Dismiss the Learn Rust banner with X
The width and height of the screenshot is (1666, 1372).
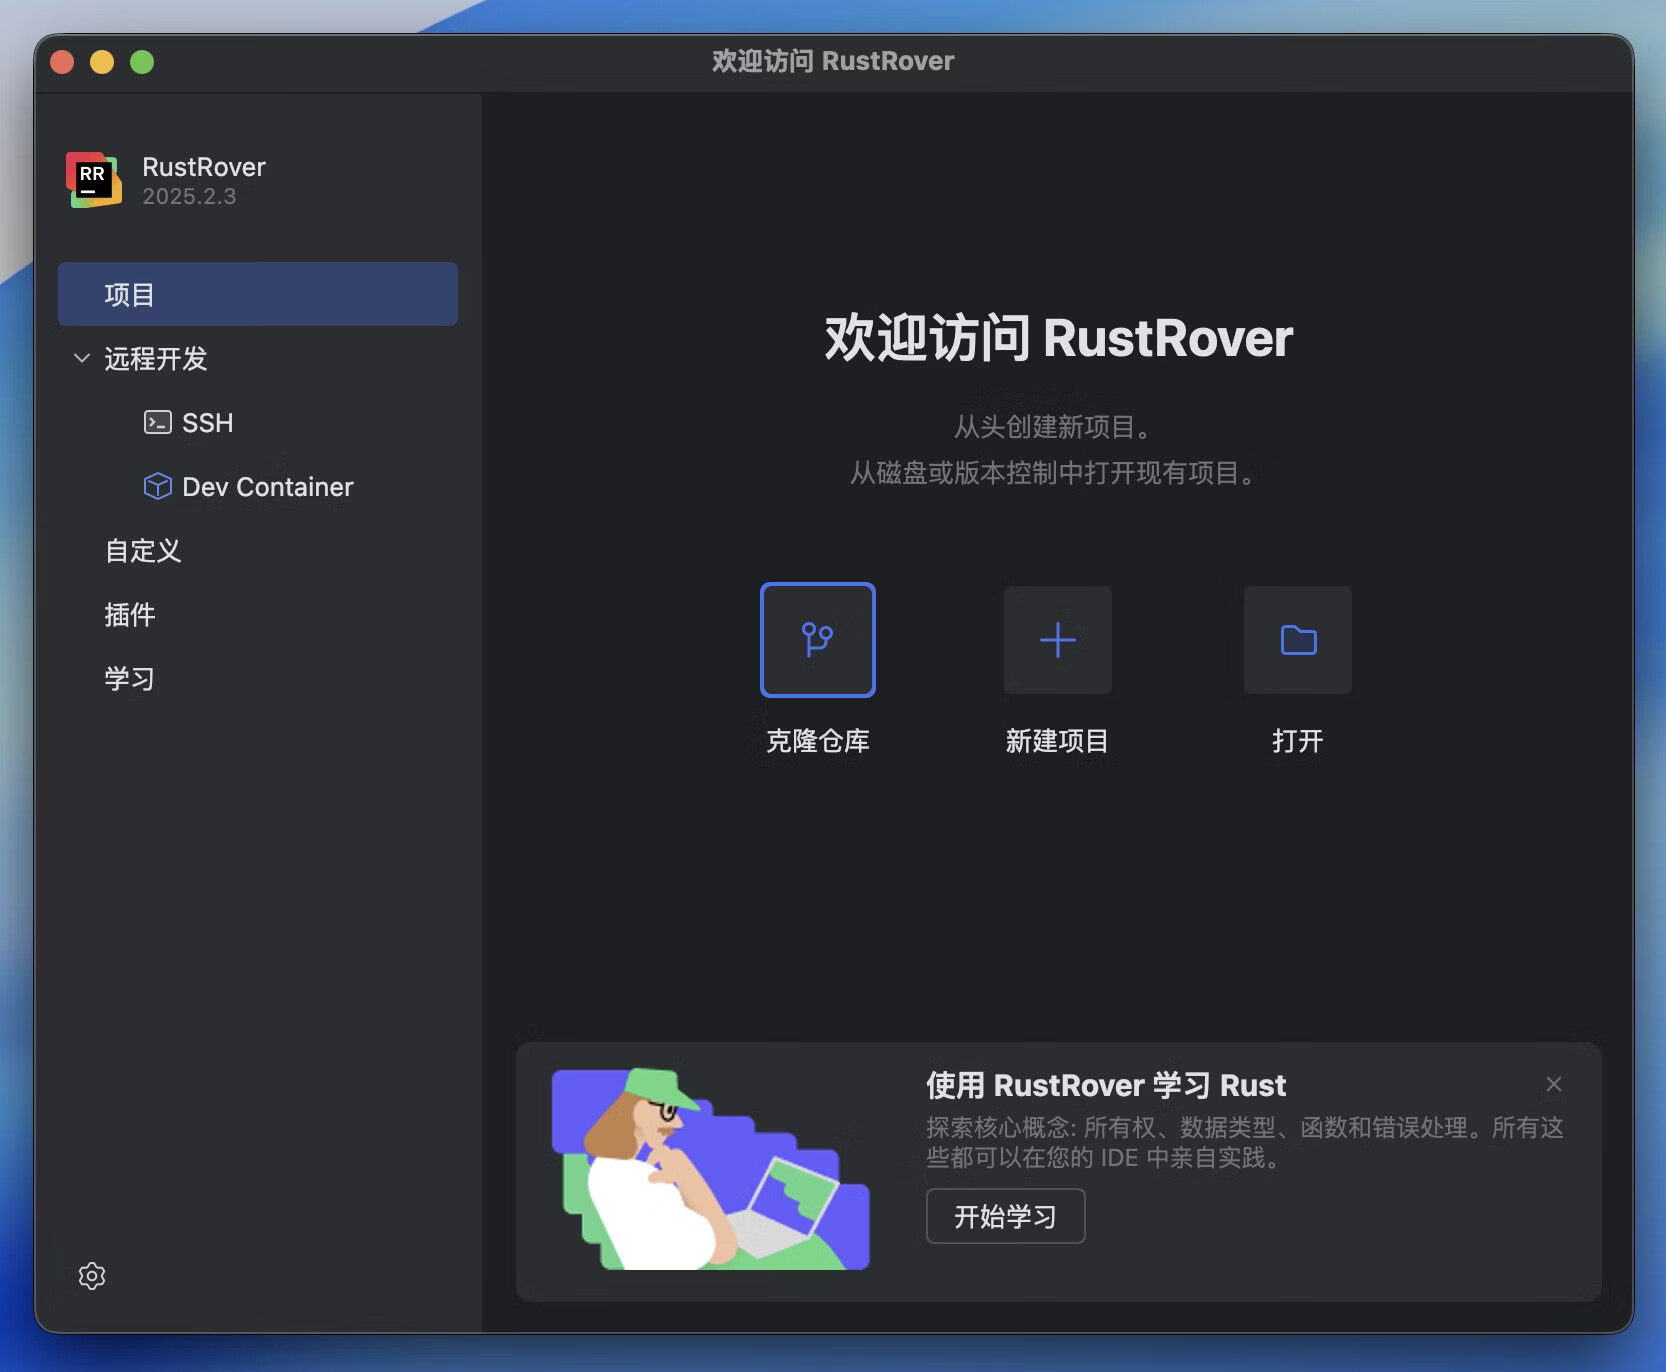[1553, 1083]
